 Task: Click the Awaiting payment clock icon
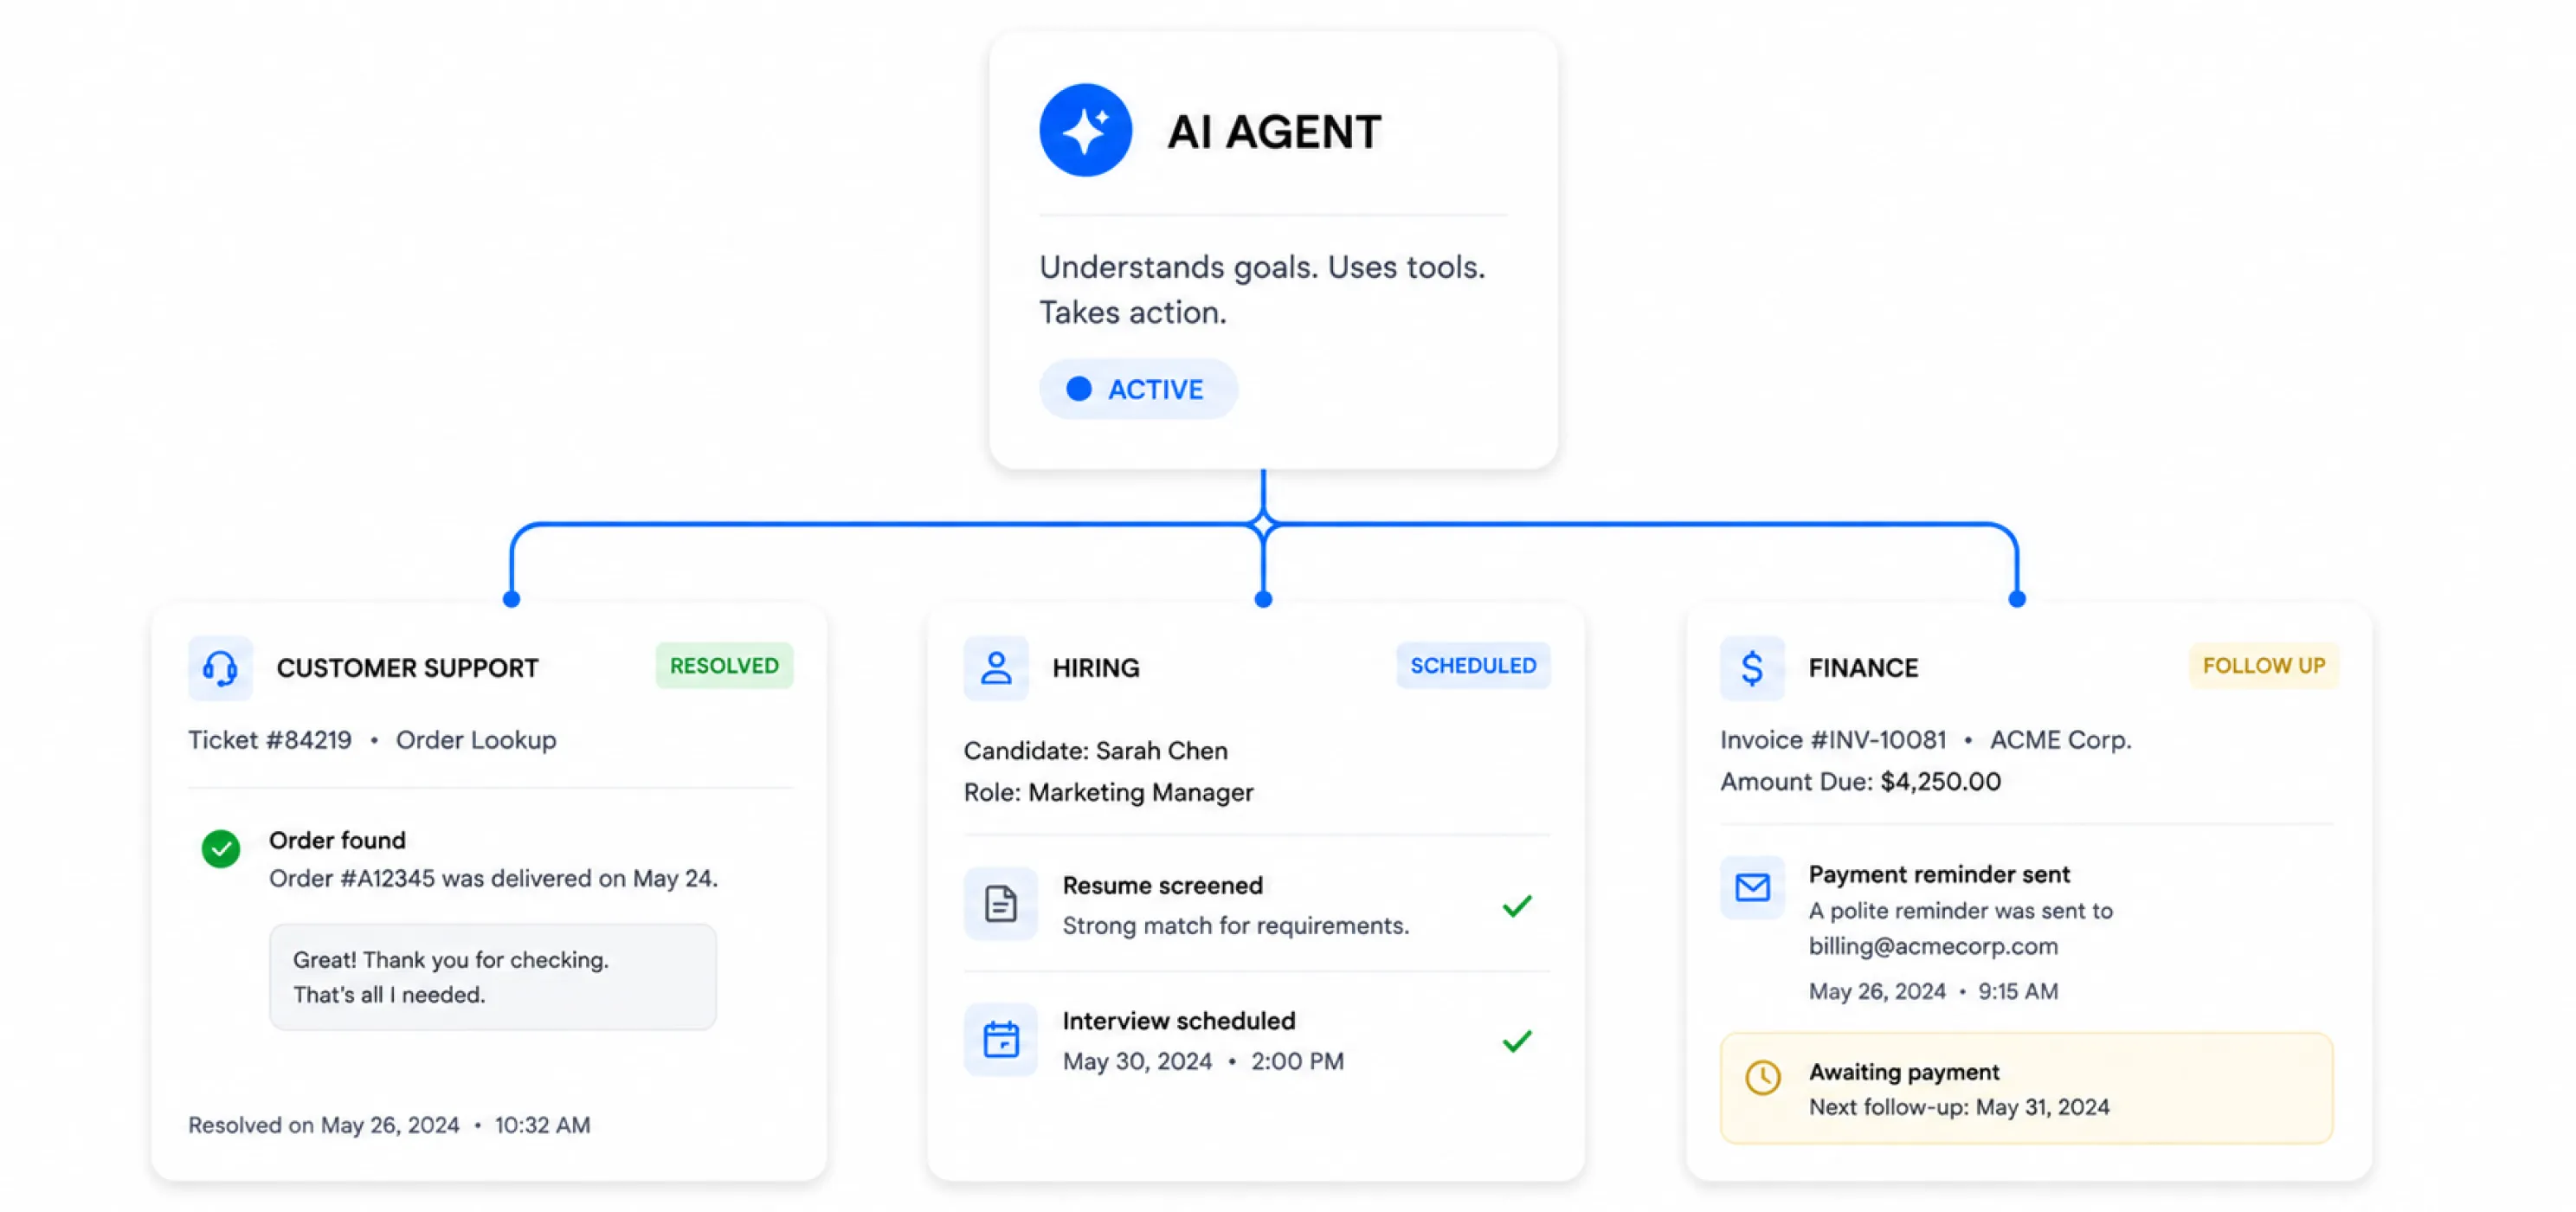tap(1762, 1077)
